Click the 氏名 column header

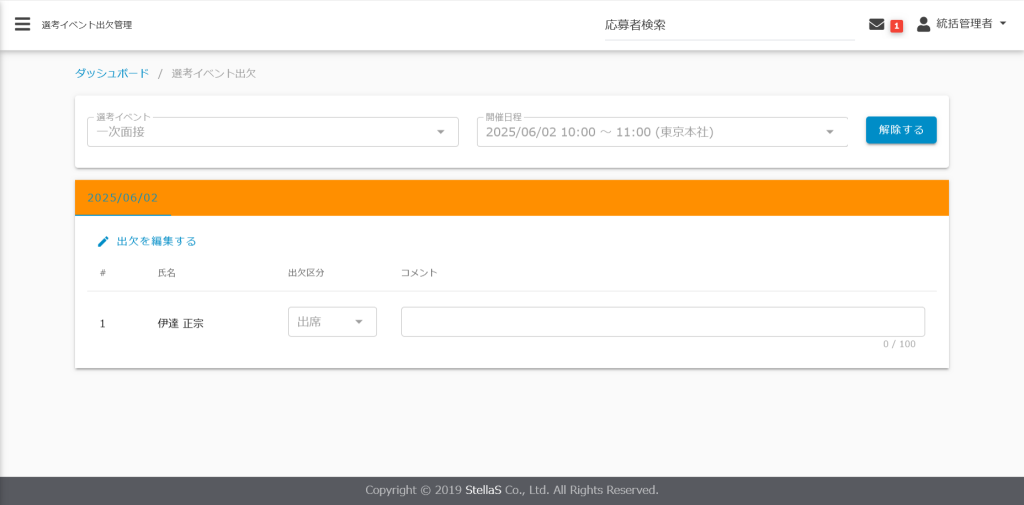[x=166, y=273]
